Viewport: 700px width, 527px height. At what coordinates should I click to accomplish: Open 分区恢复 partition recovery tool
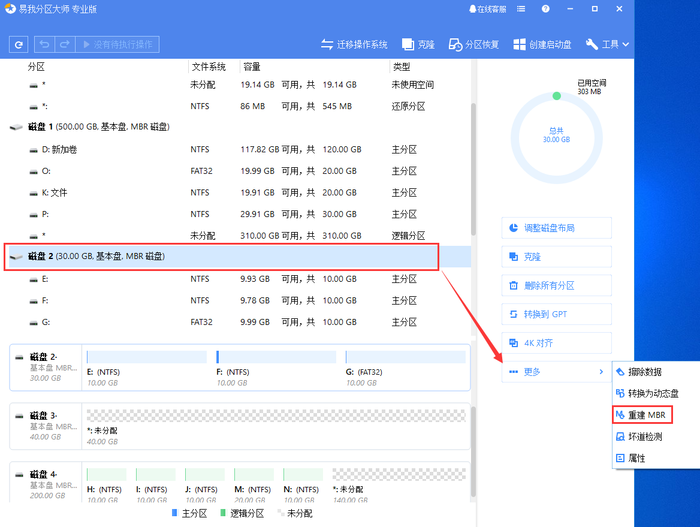pos(471,45)
